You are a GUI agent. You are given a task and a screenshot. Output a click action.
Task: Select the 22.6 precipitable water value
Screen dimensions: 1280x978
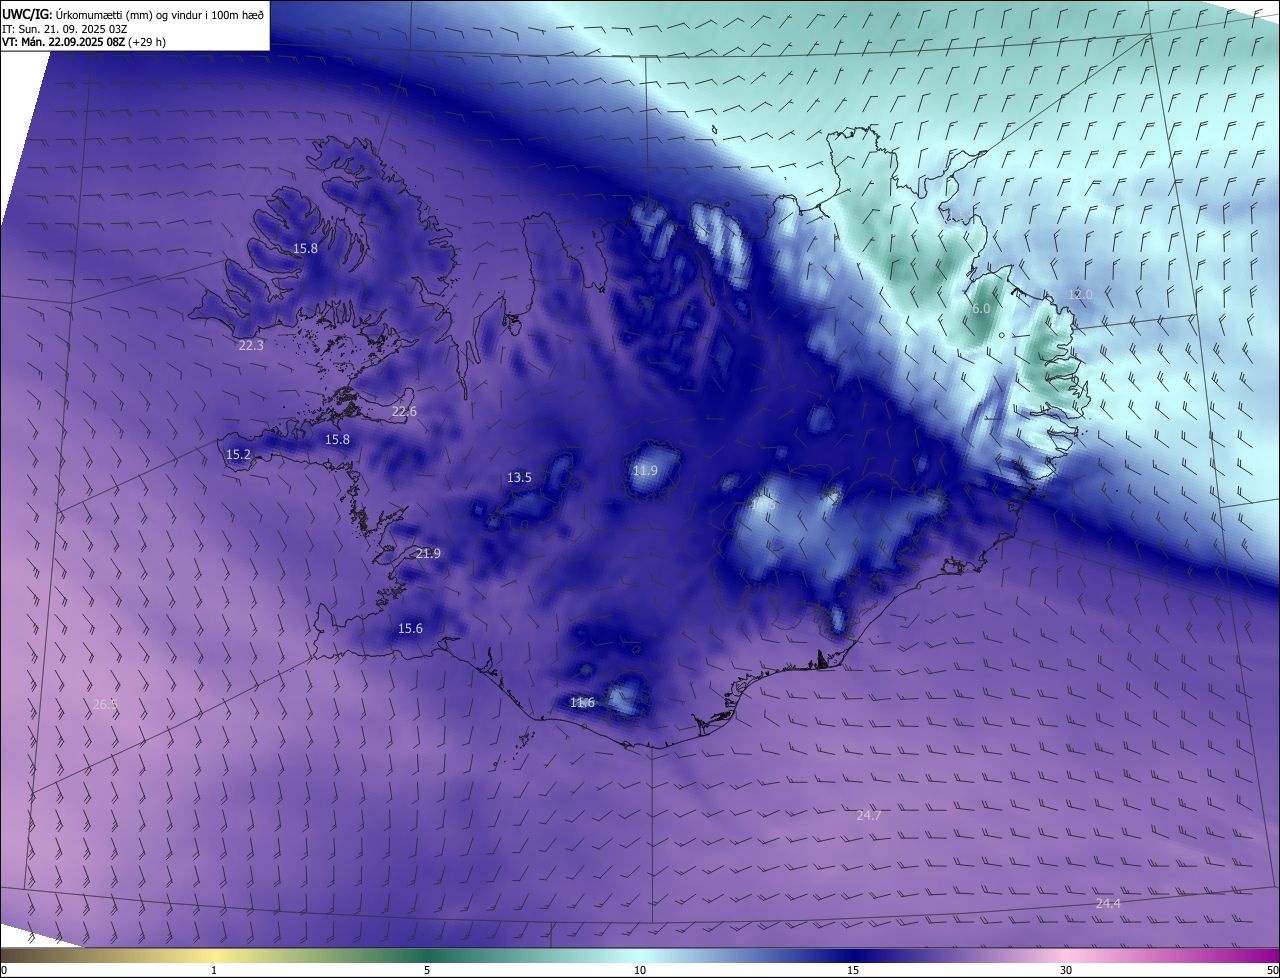[404, 411]
